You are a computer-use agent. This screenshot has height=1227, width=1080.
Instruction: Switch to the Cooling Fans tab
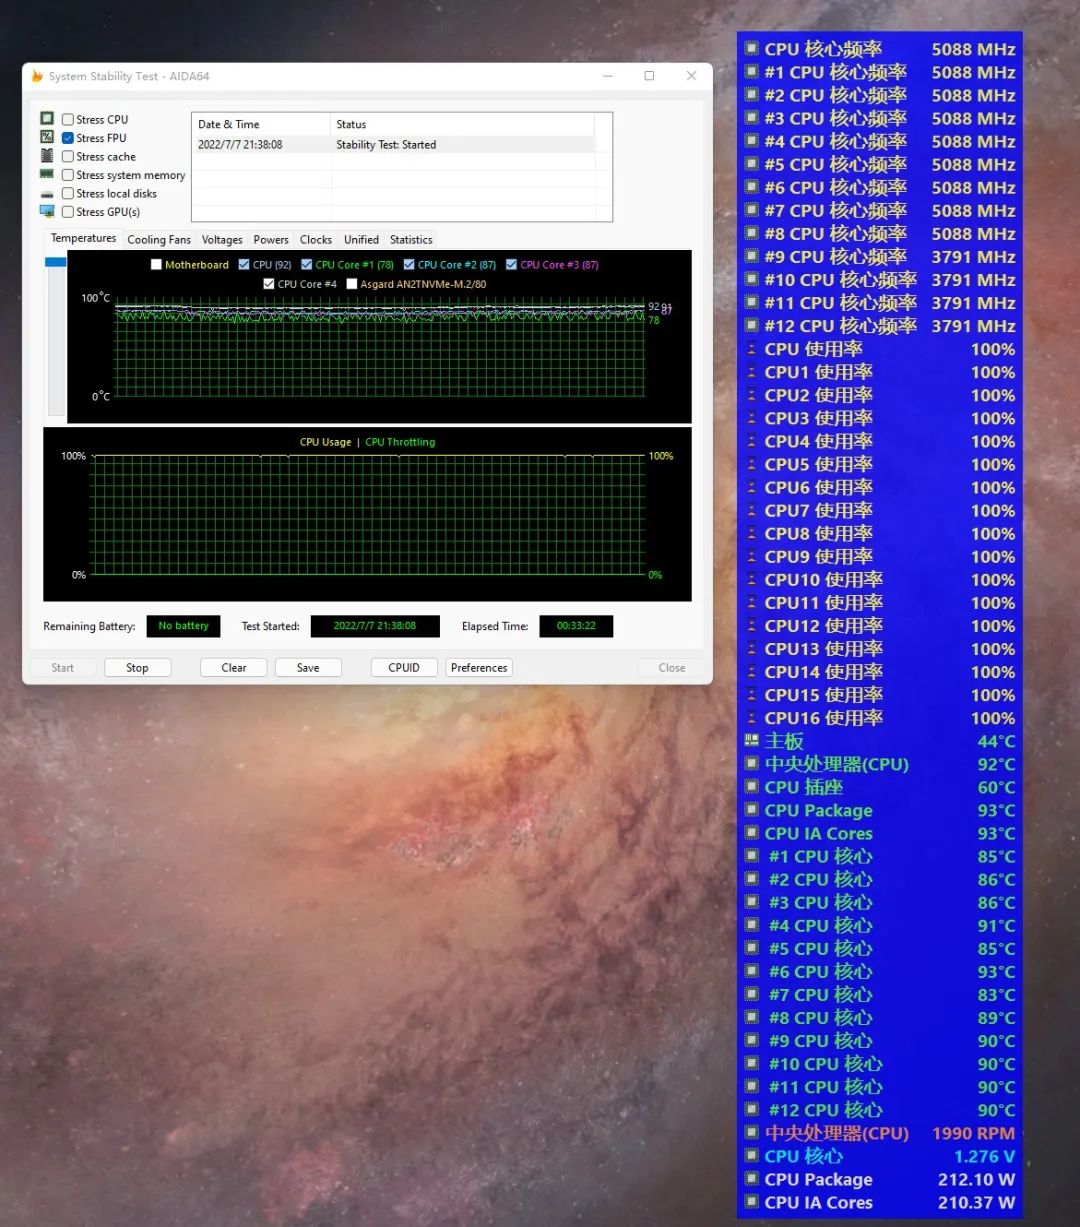pyautogui.click(x=158, y=239)
